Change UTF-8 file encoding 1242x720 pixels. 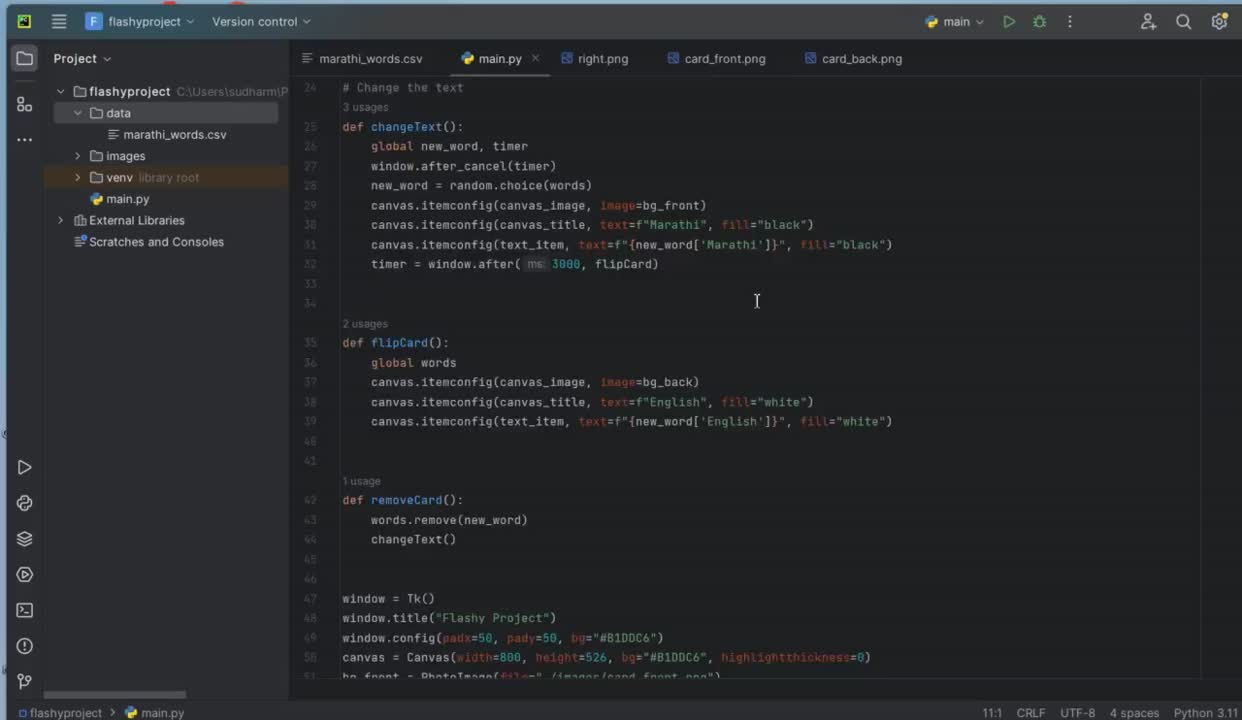click(1077, 713)
